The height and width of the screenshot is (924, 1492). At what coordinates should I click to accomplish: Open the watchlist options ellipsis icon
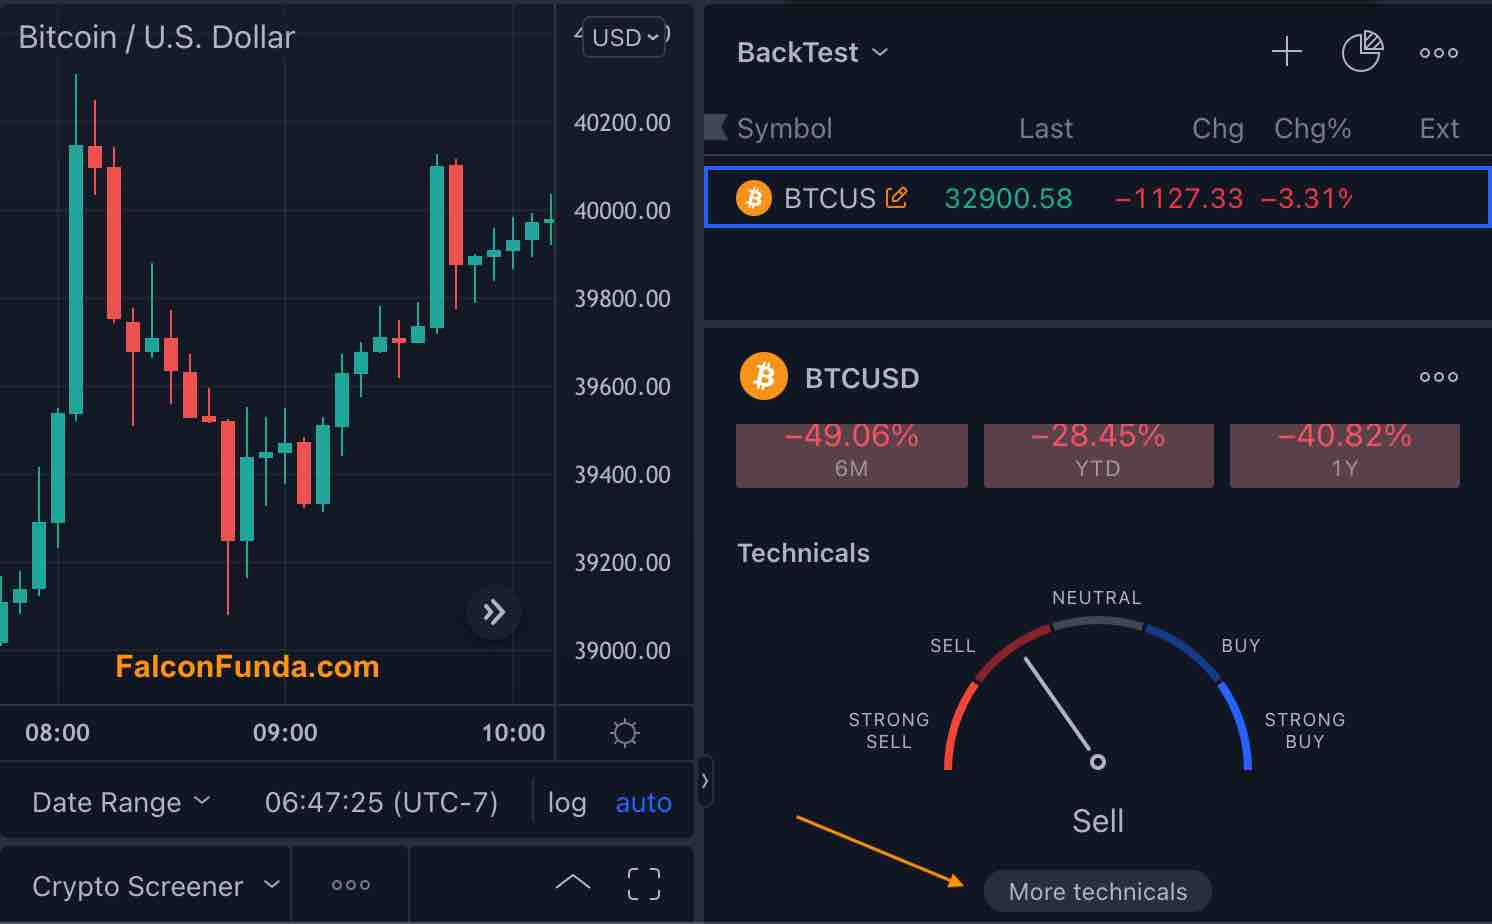point(1438,52)
